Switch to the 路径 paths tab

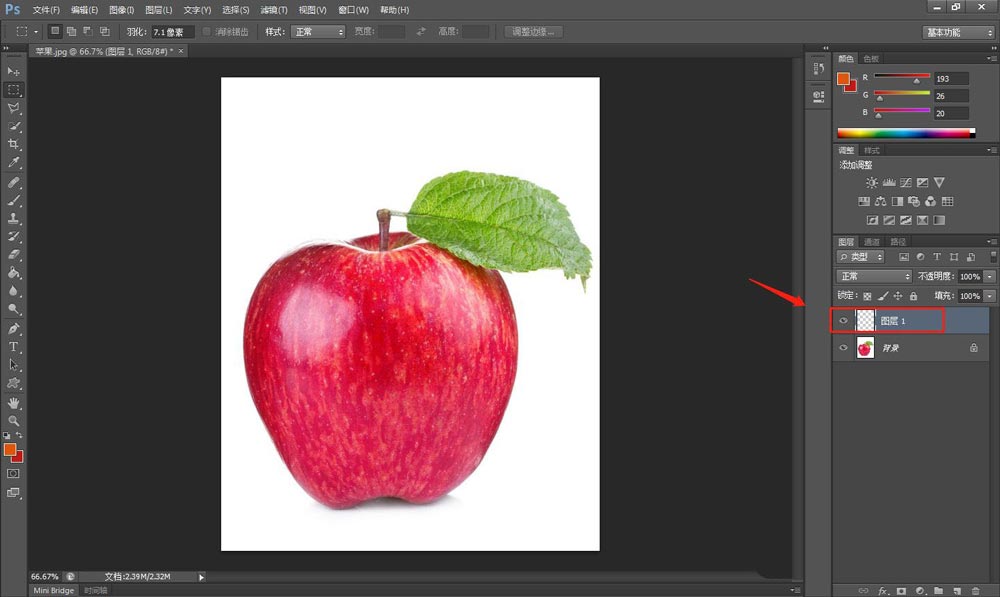(898, 242)
